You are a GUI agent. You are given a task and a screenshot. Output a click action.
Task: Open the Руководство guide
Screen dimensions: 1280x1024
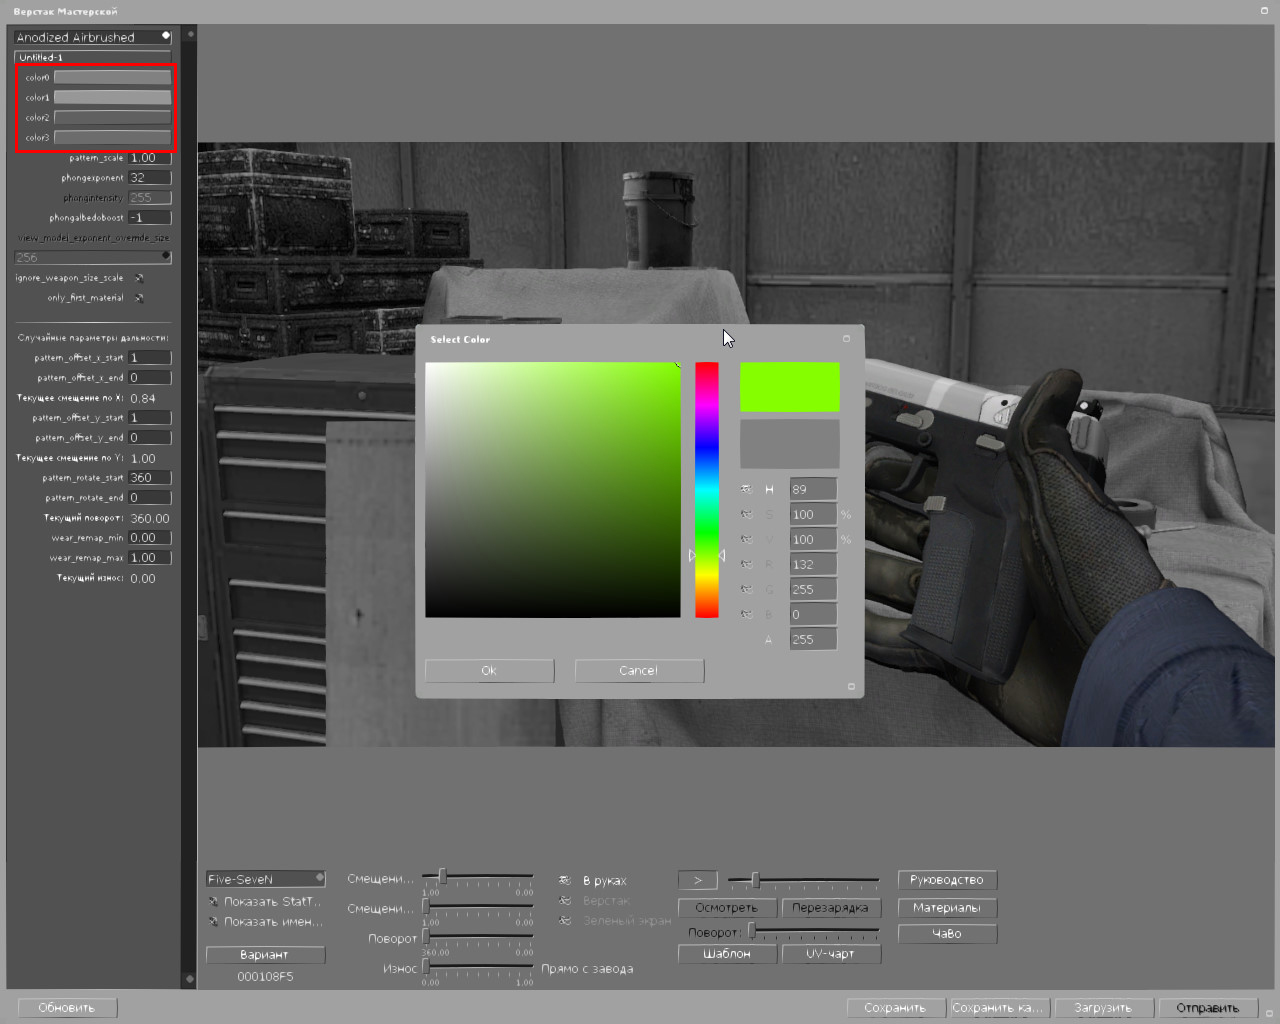[x=947, y=880]
